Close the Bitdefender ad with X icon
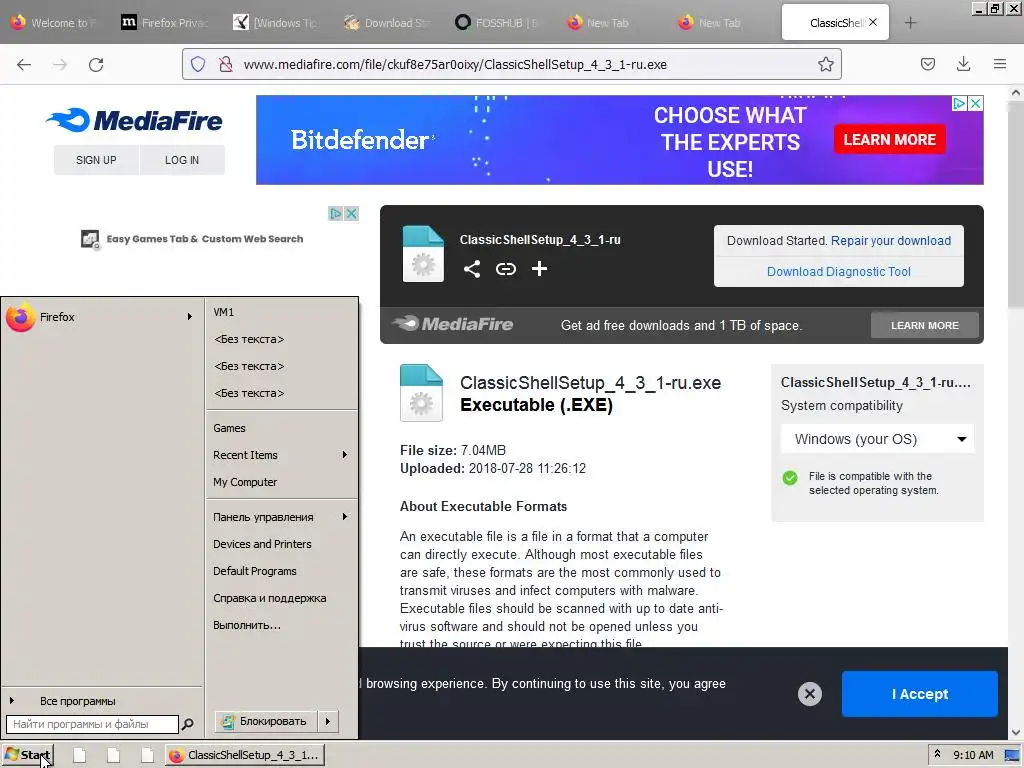Viewport: 1024px width, 768px height. (975, 103)
